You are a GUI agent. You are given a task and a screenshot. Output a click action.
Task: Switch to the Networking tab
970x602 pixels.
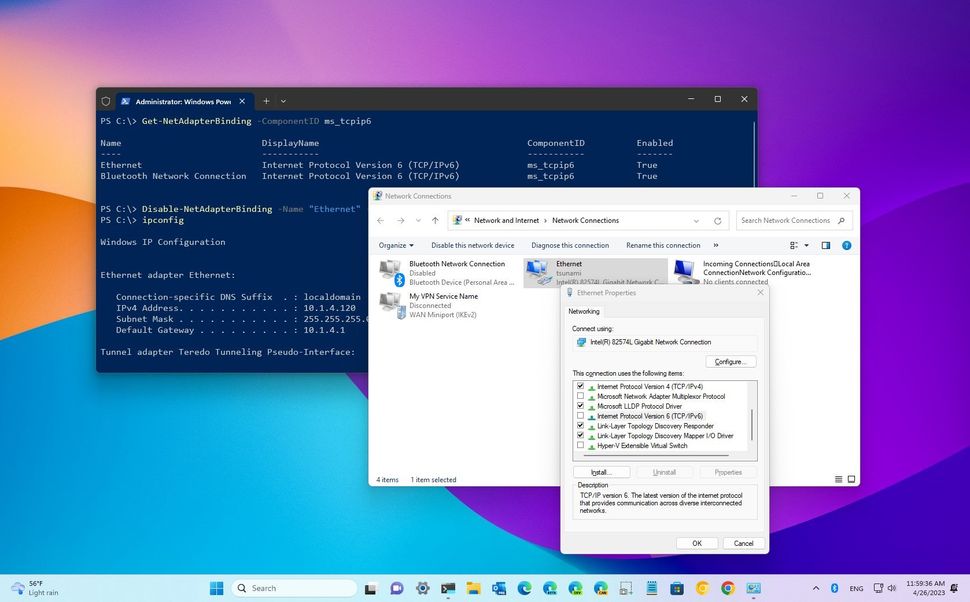point(583,311)
